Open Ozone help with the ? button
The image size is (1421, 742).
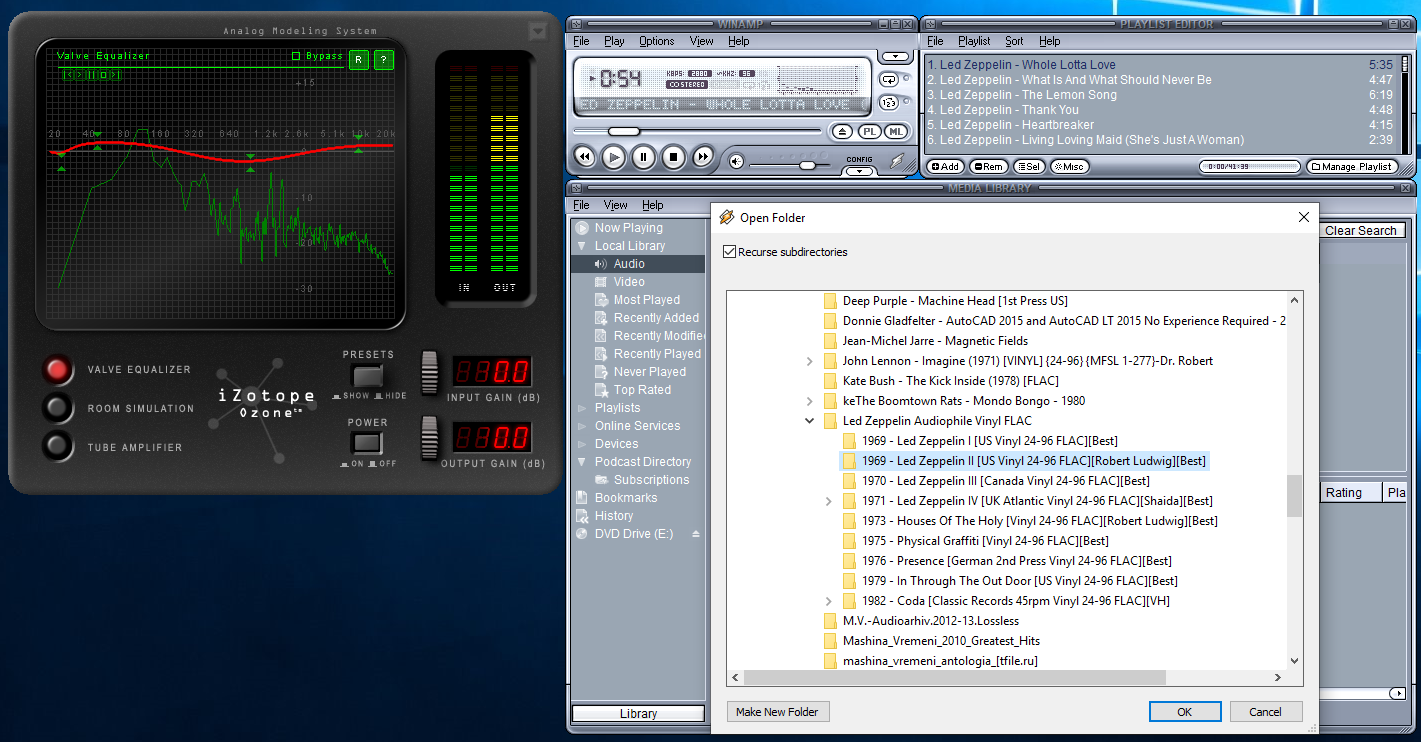coord(384,59)
